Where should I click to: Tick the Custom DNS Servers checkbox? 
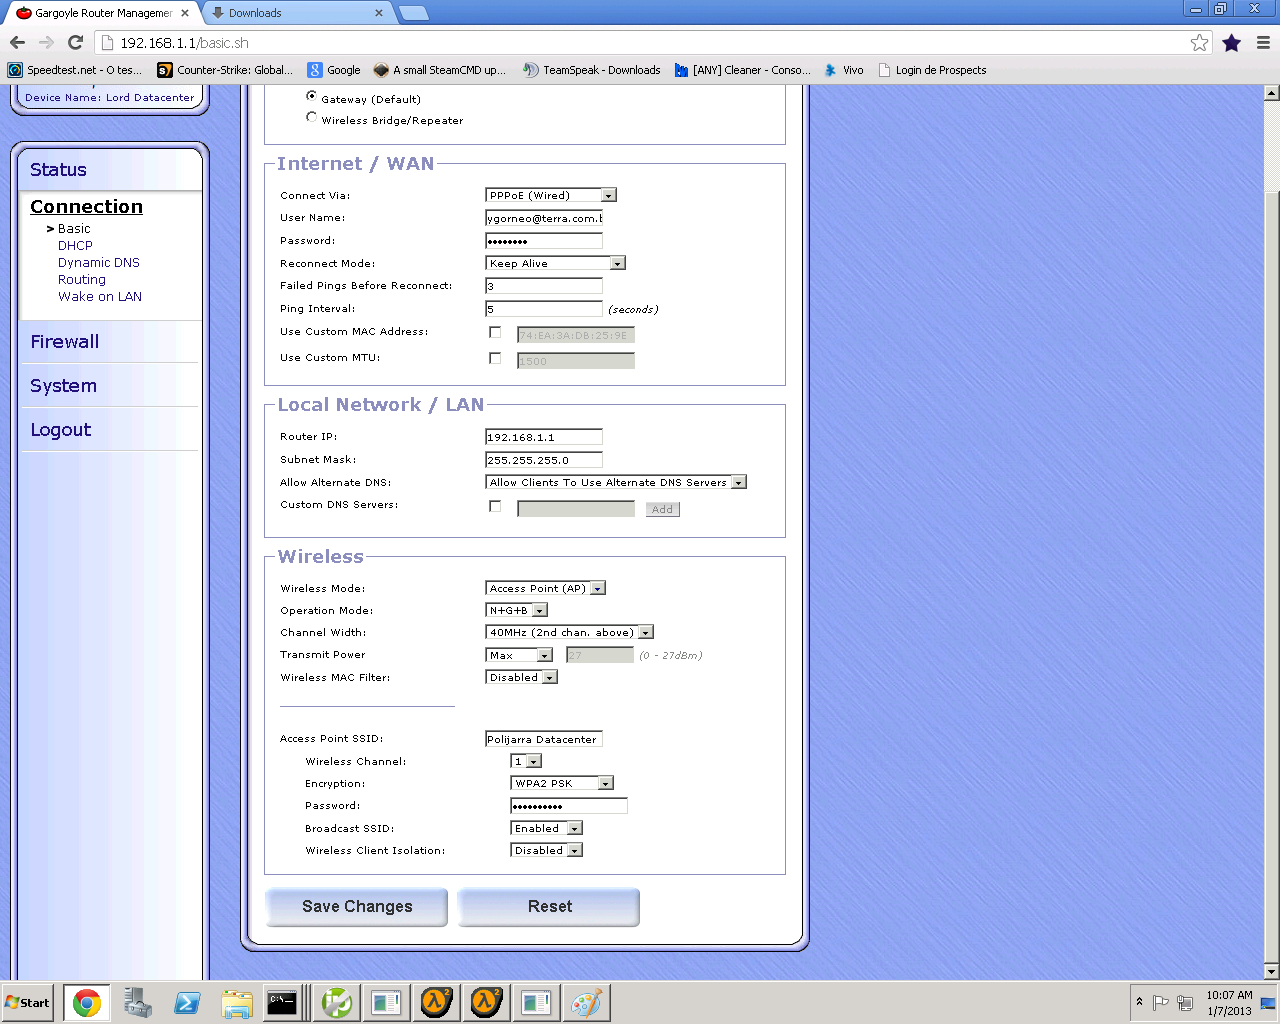pyautogui.click(x=495, y=506)
